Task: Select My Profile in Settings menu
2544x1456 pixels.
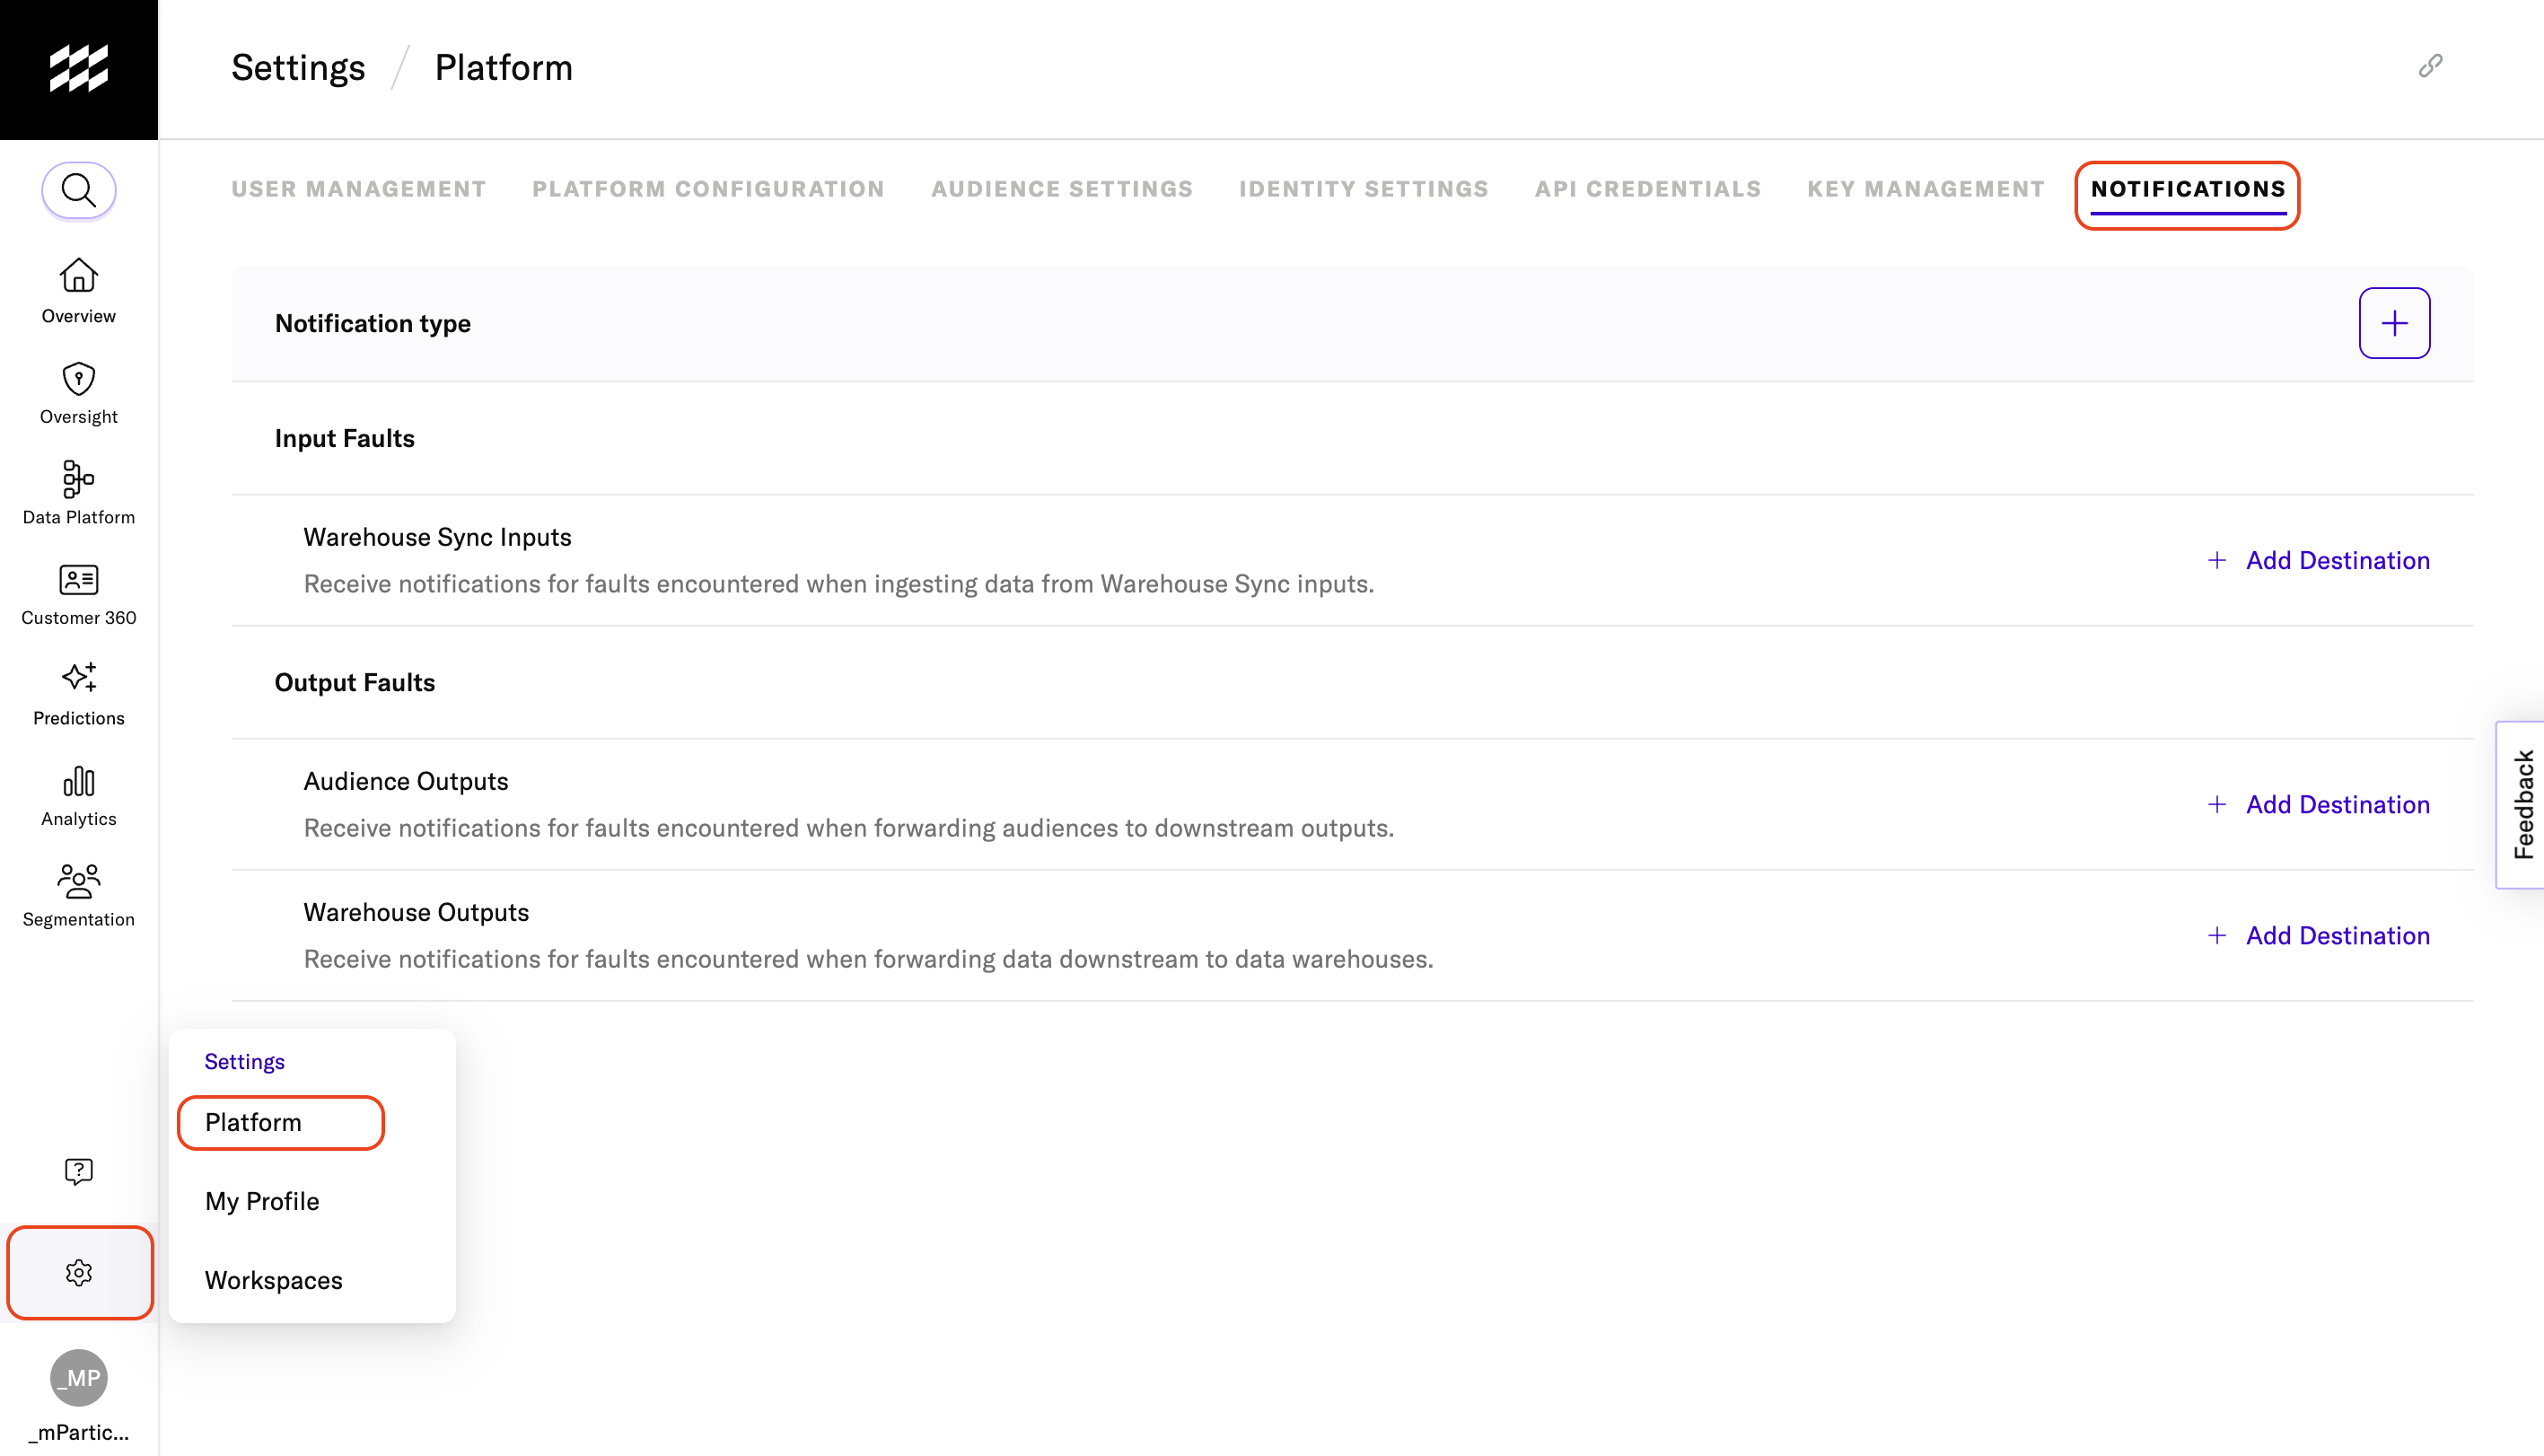Action: coord(262,1201)
